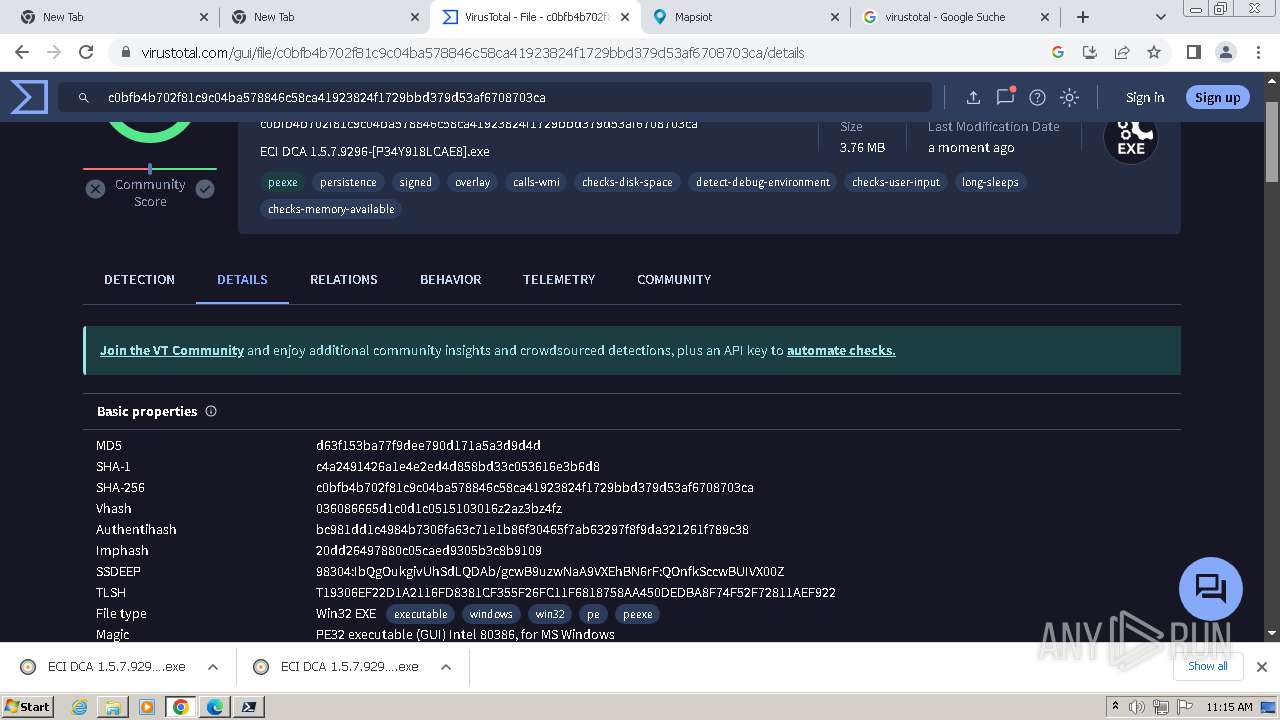Switch to Mapsiot browser tab
The width and height of the screenshot is (1280, 720).
click(744, 17)
